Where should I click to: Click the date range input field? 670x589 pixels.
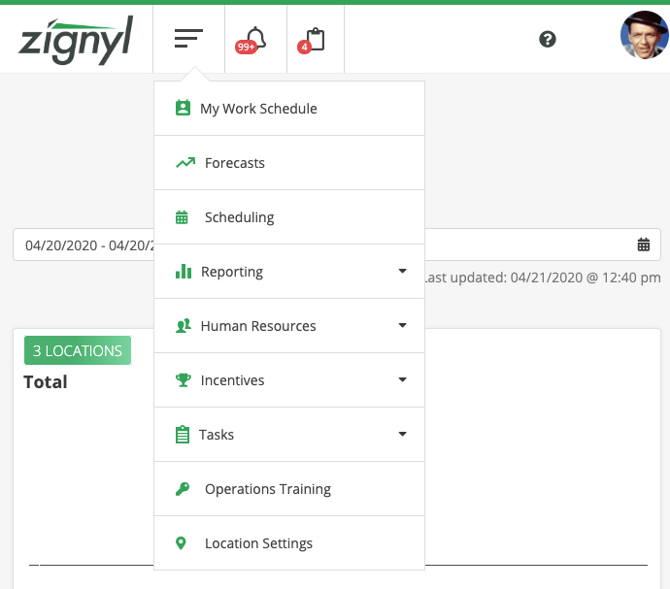[x=85, y=245]
